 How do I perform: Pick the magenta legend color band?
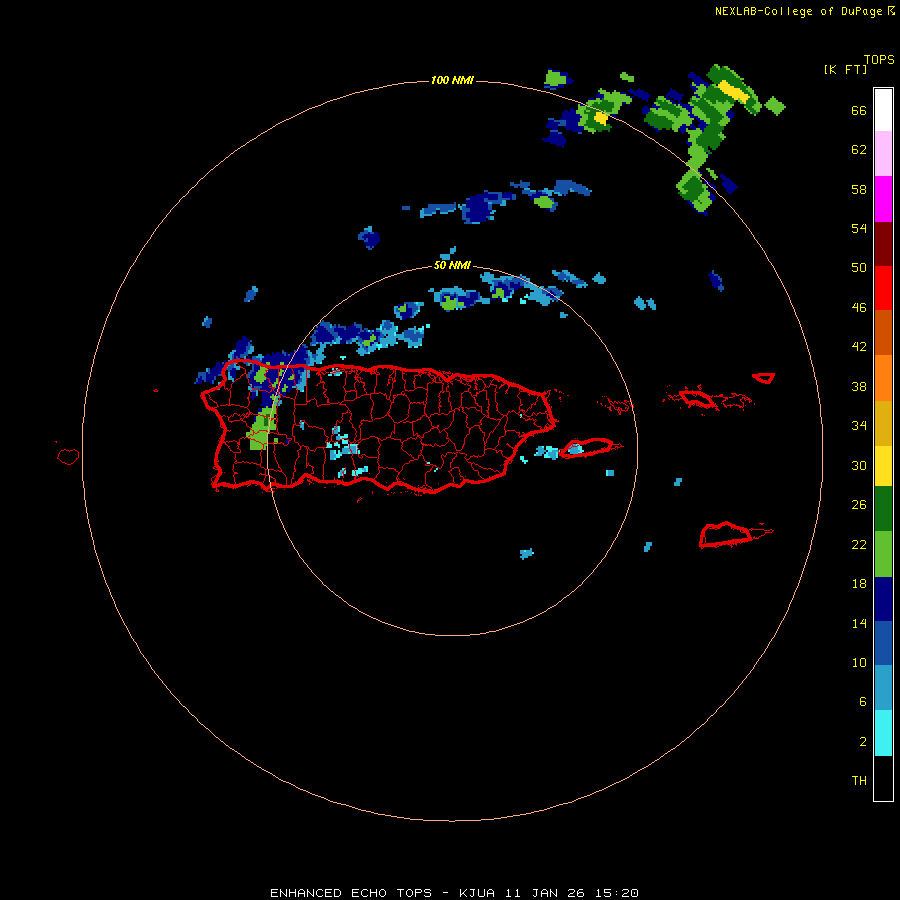pyautogui.click(x=883, y=199)
